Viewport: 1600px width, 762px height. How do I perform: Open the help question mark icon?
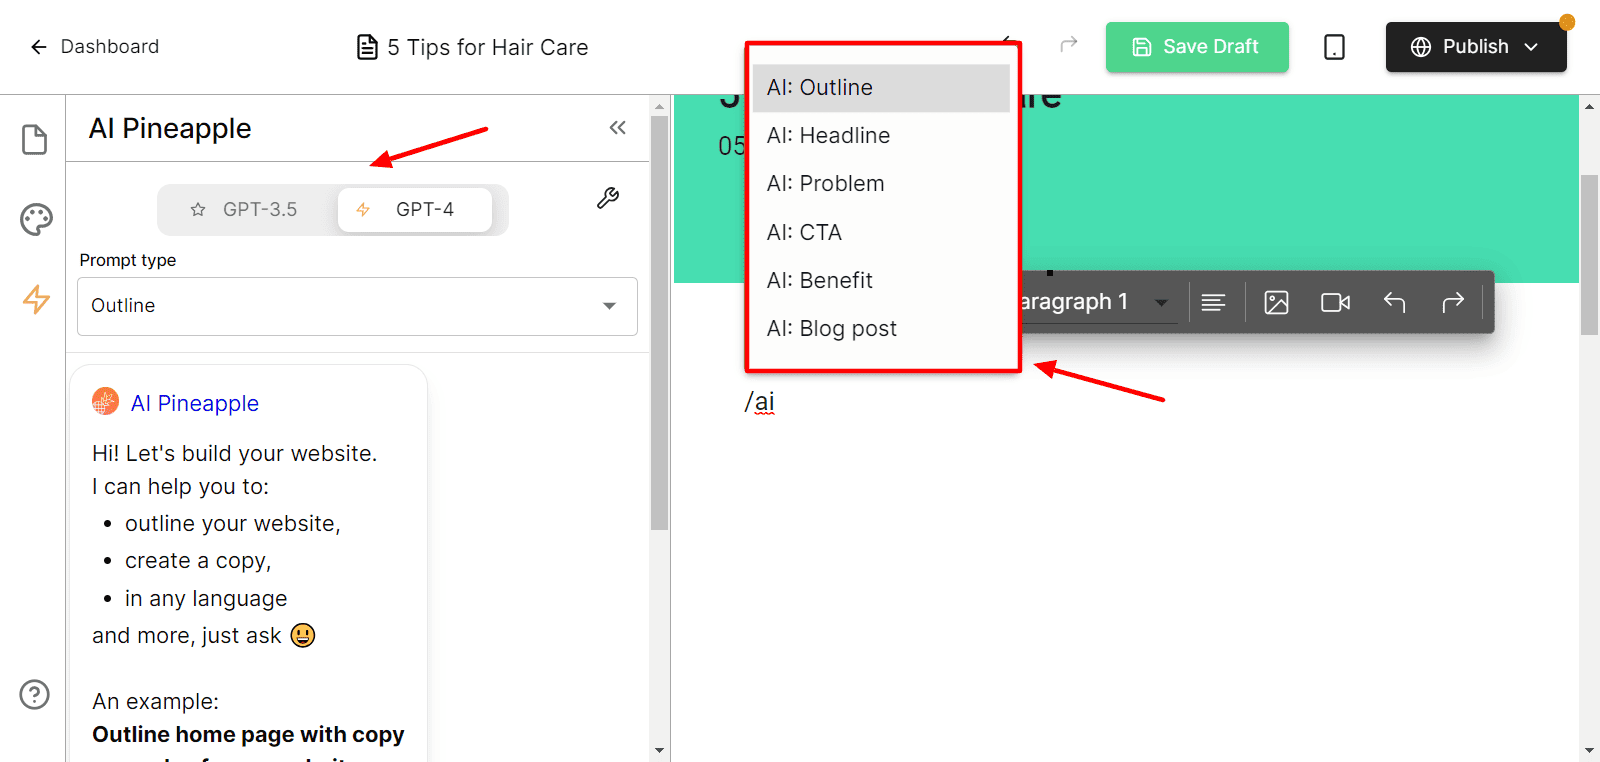(35, 694)
